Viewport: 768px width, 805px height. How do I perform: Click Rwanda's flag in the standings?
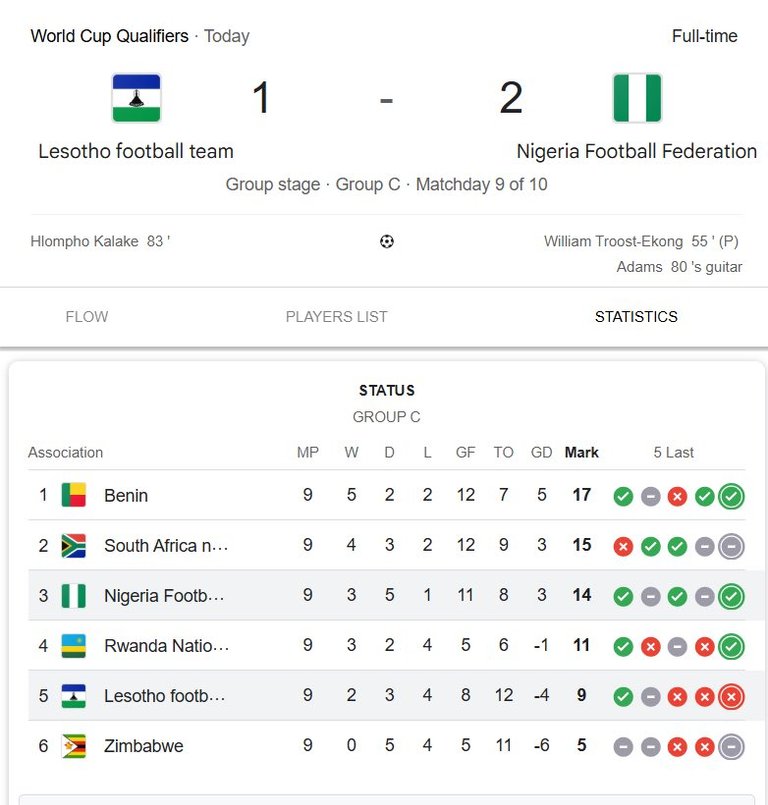[74, 645]
